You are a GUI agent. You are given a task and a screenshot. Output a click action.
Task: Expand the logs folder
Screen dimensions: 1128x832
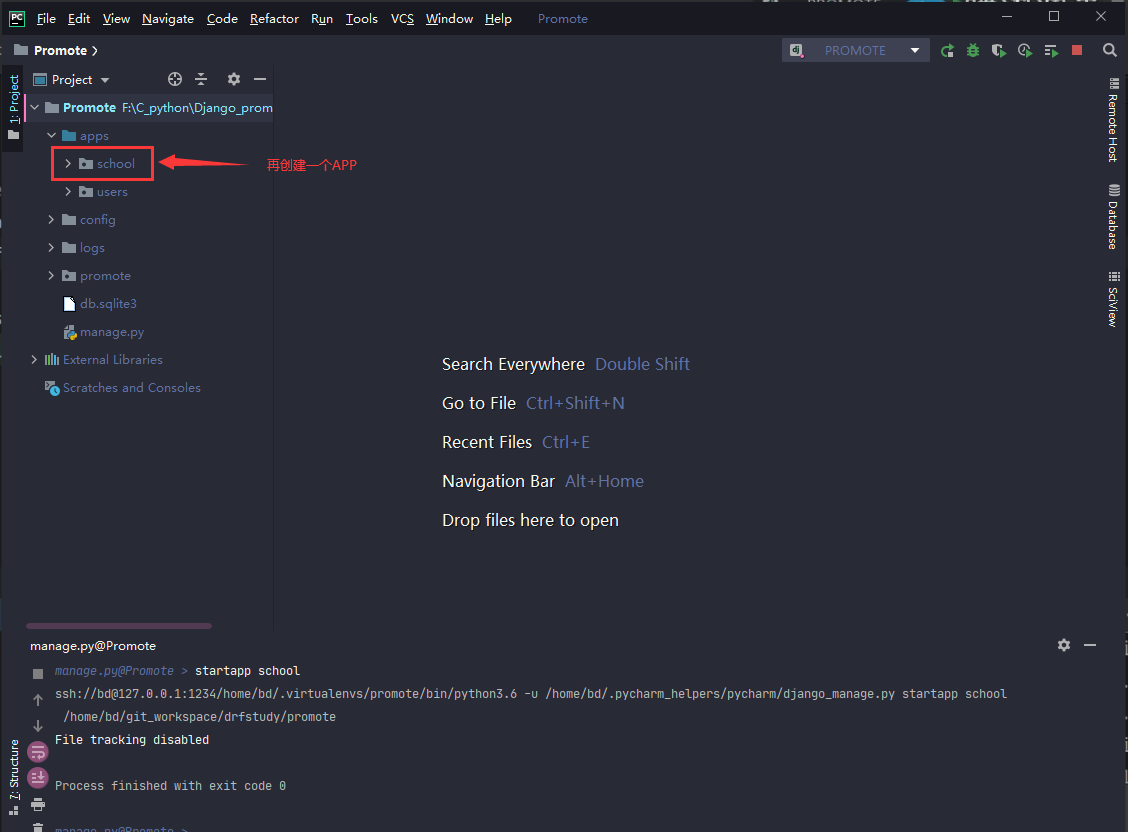(x=51, y=247)
